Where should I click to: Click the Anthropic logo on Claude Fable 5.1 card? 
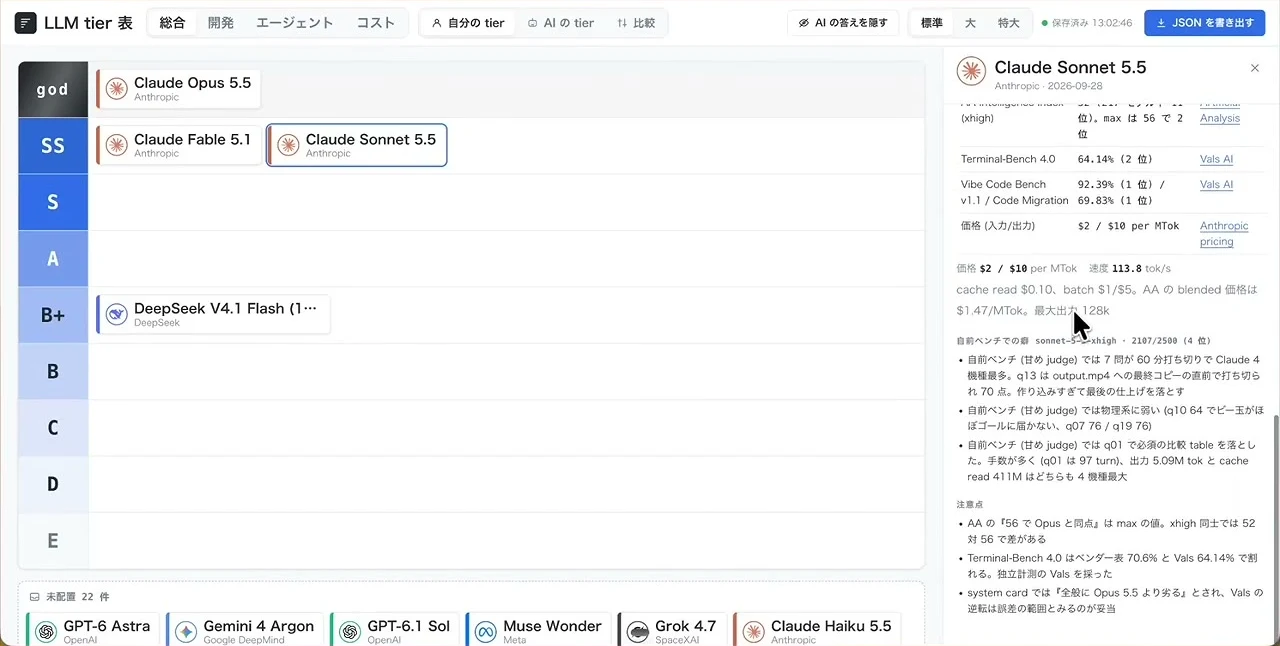click(117, 146)
